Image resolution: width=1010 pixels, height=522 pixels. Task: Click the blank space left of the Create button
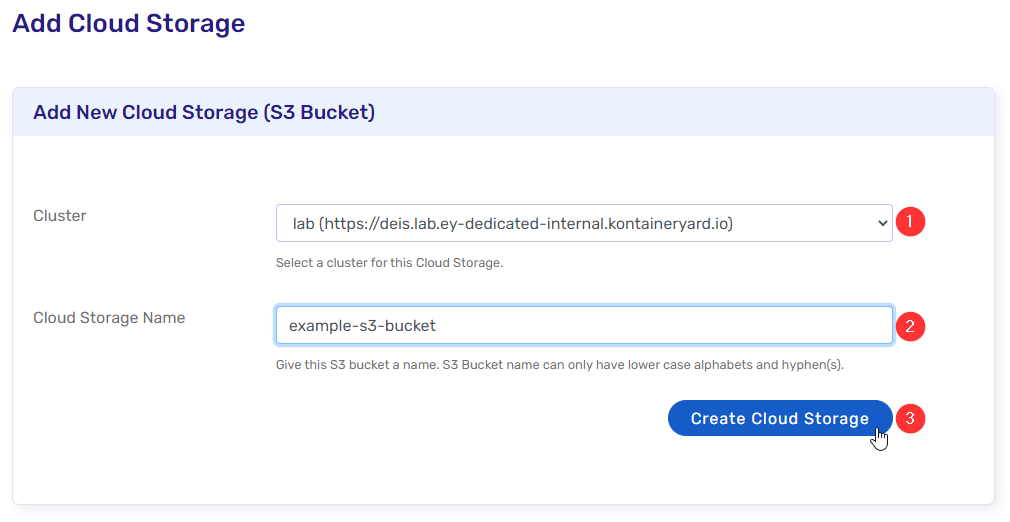(x=450, y=419)
